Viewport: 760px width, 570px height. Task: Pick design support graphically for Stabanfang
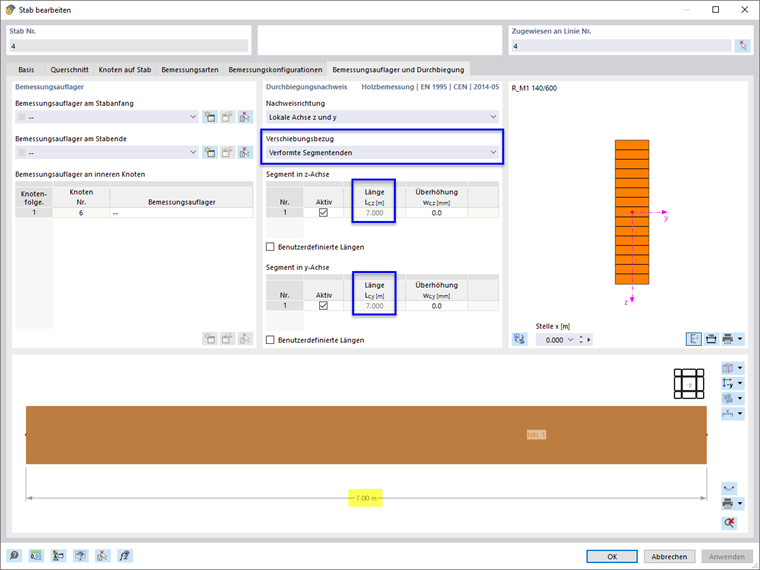point(245,117)
